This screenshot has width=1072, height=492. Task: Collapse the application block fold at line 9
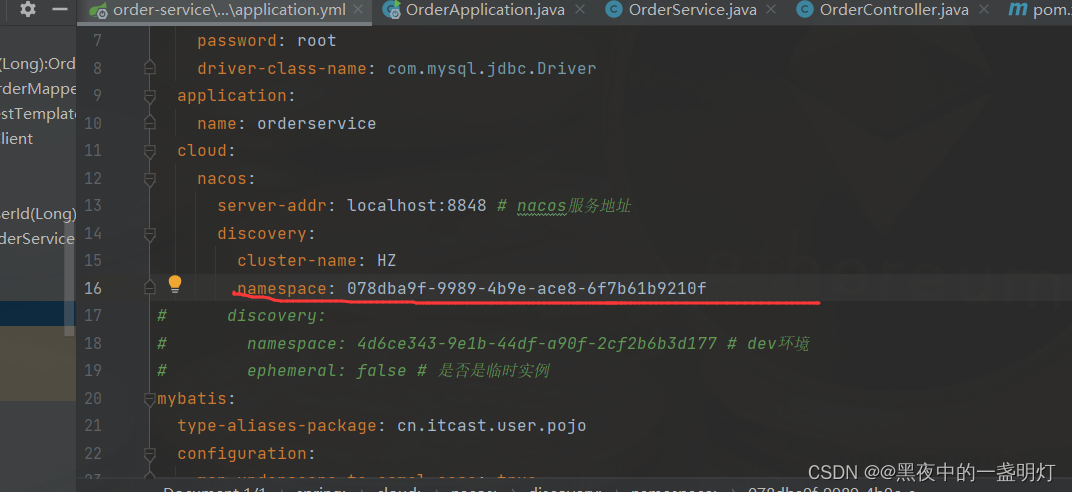tap(150, 96)
